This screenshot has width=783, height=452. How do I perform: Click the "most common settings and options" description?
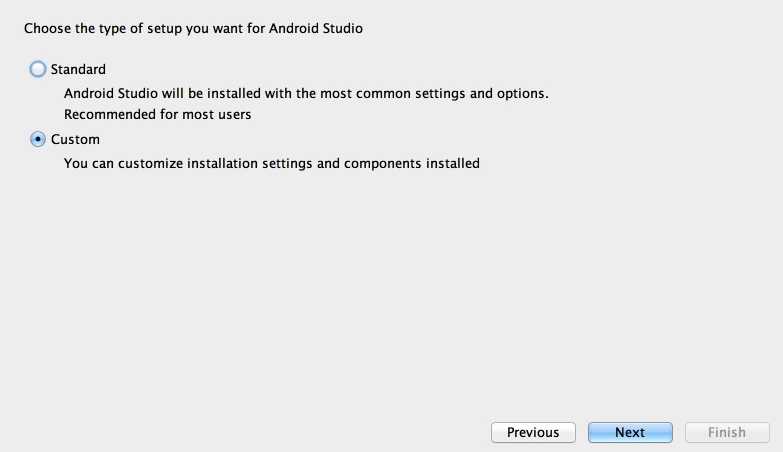[306, 93]
